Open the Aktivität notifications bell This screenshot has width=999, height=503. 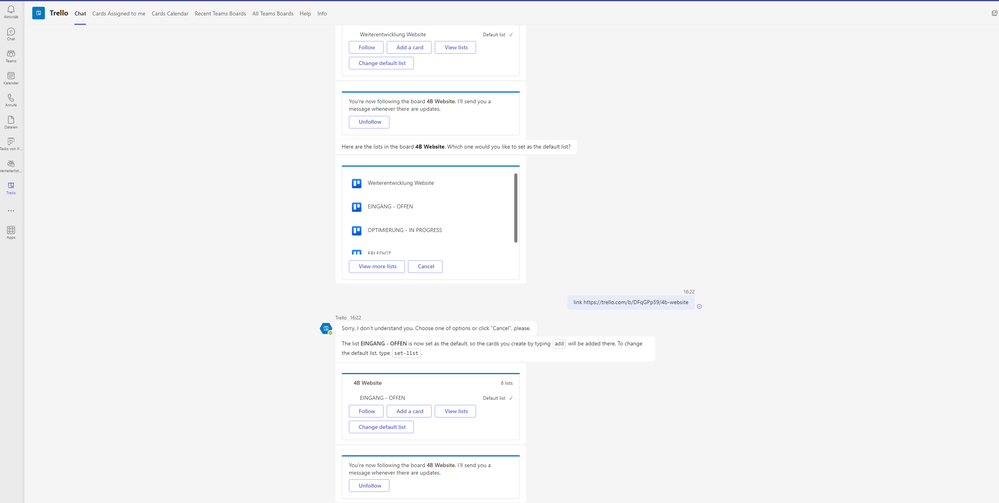coord(11,11)
